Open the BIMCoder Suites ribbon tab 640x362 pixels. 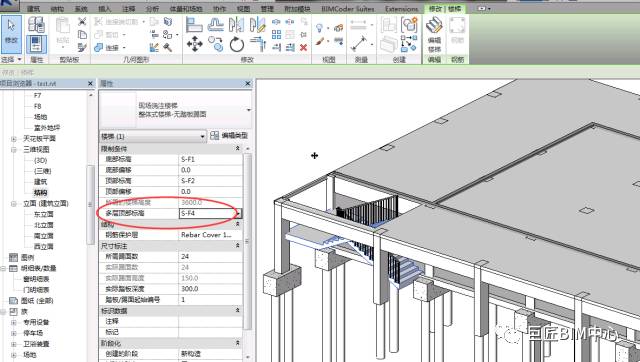click(x=347, y=8)
